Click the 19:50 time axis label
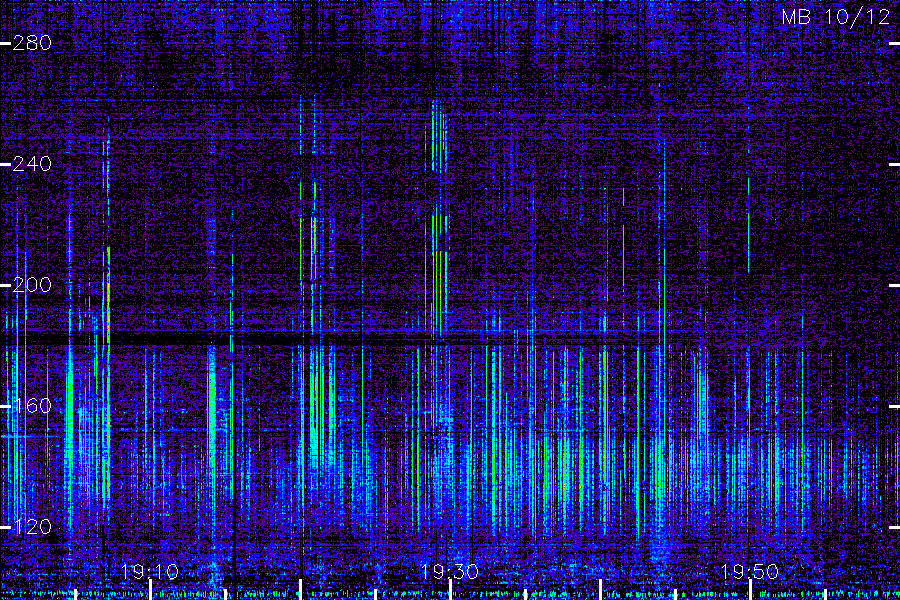The width and height of the screenshot is (900, 600). click(x=750, y=572)
